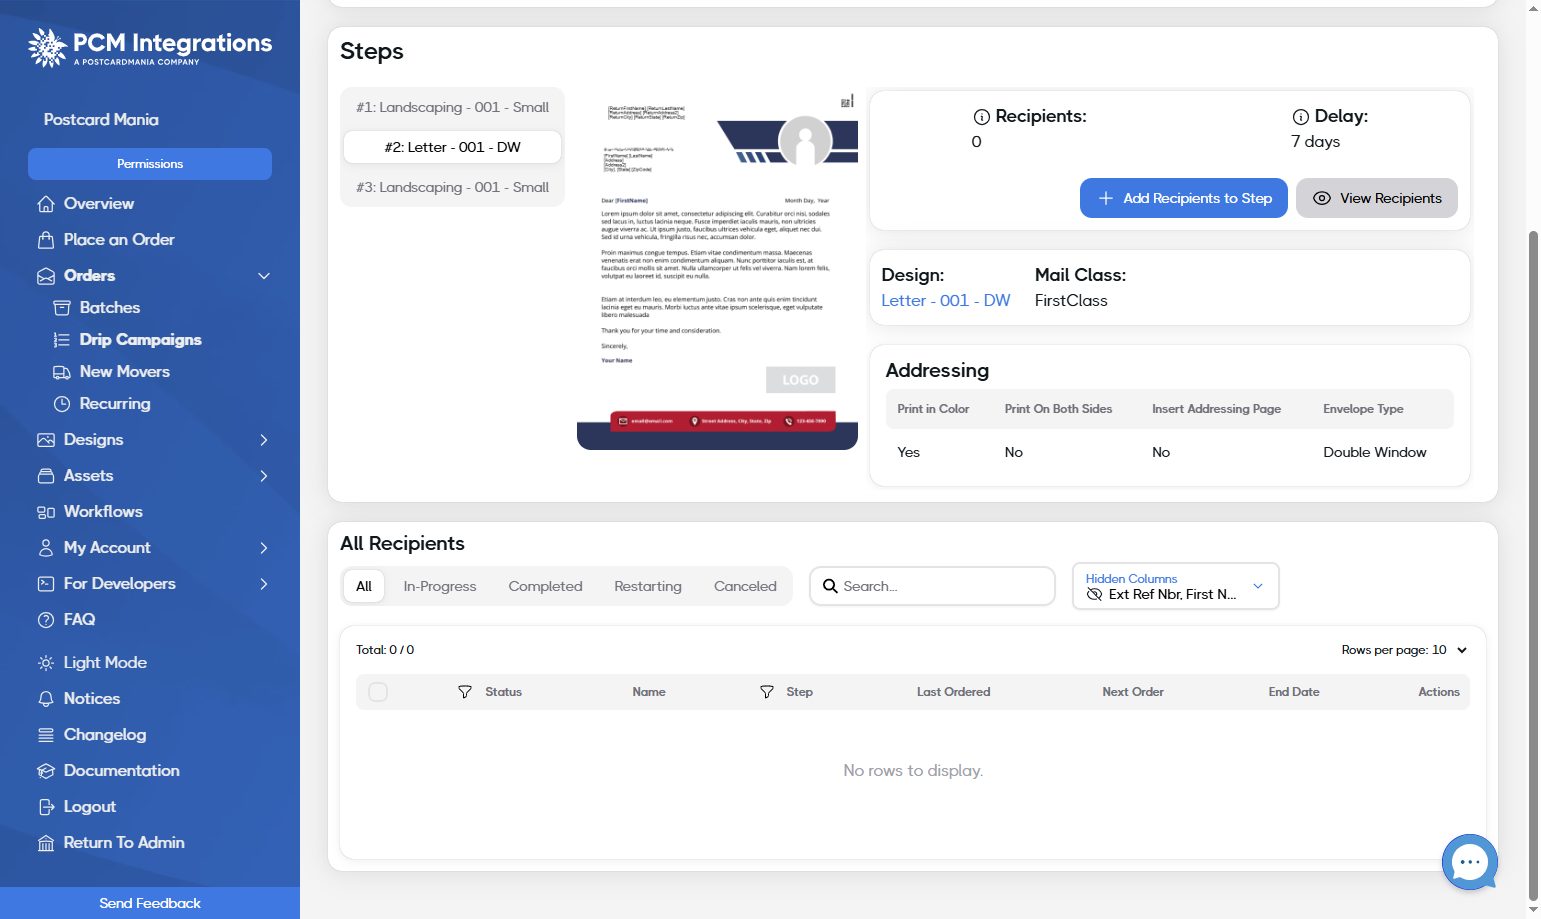
Task: Expand the Designs submenu chevron
Action: (x=264, y=440)
